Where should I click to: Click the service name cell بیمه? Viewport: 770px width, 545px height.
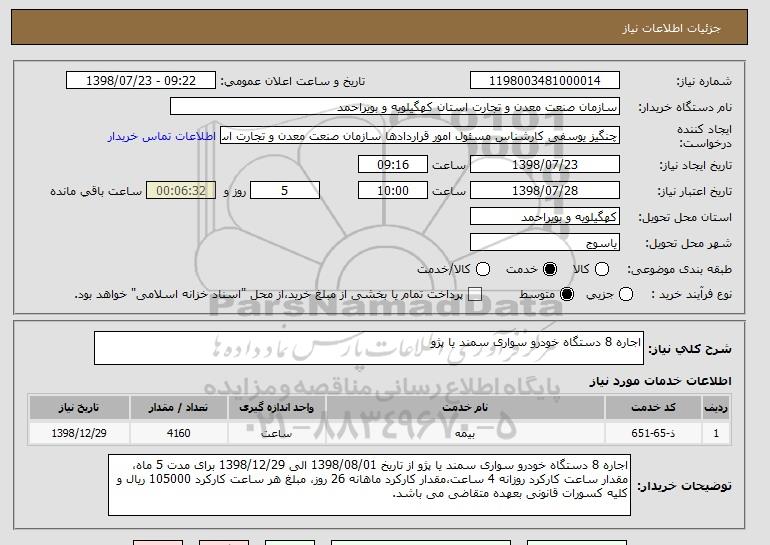click(x=465, y=433)
